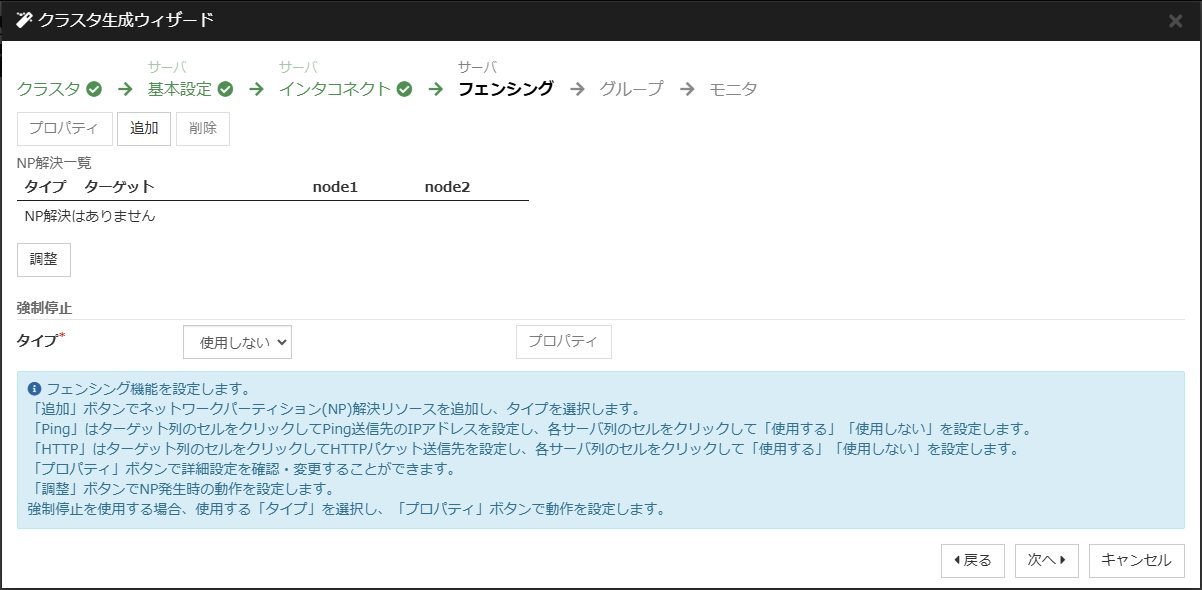The image size is (1202, 590).
Task: Click the wizard wand icon in title bar
Action: 25,20
